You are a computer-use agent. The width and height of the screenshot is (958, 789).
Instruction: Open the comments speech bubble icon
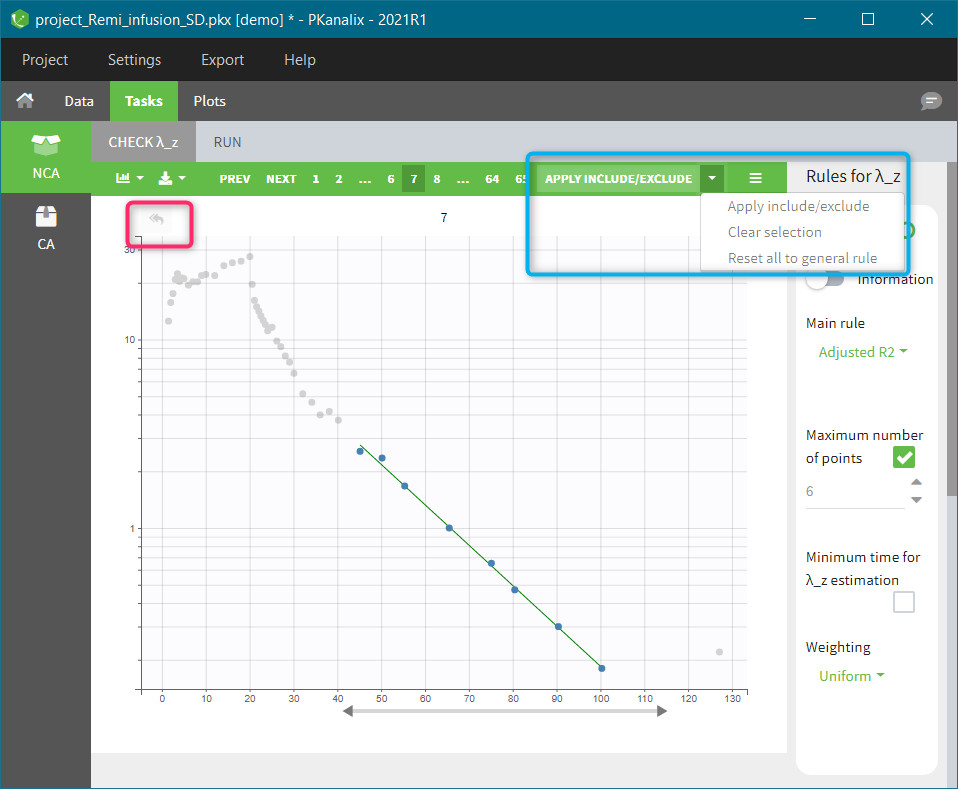pyautogui.click(x=931, y=101)
